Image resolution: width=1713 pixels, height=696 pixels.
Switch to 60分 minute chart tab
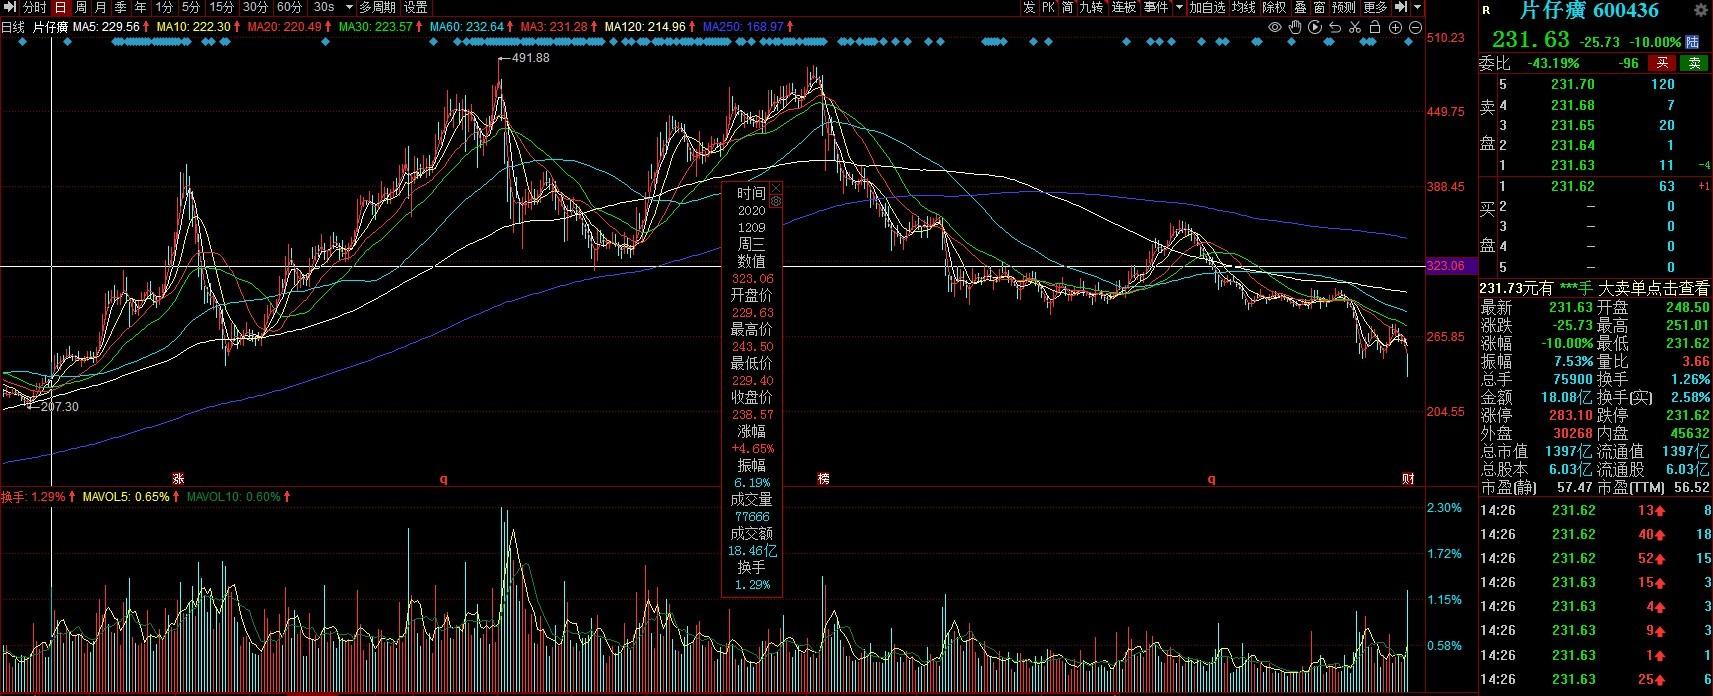pos(289,8)
